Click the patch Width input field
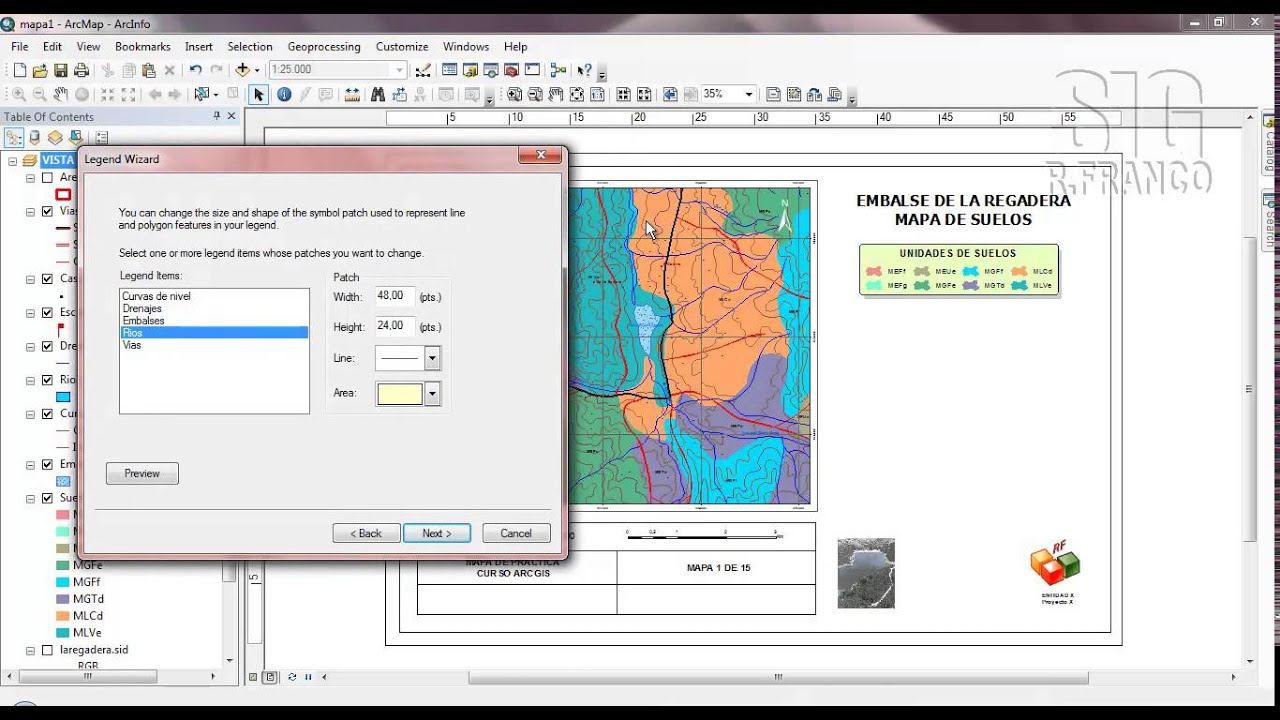The height and width of the screenshot is (720, 1280). coord(395,296)
